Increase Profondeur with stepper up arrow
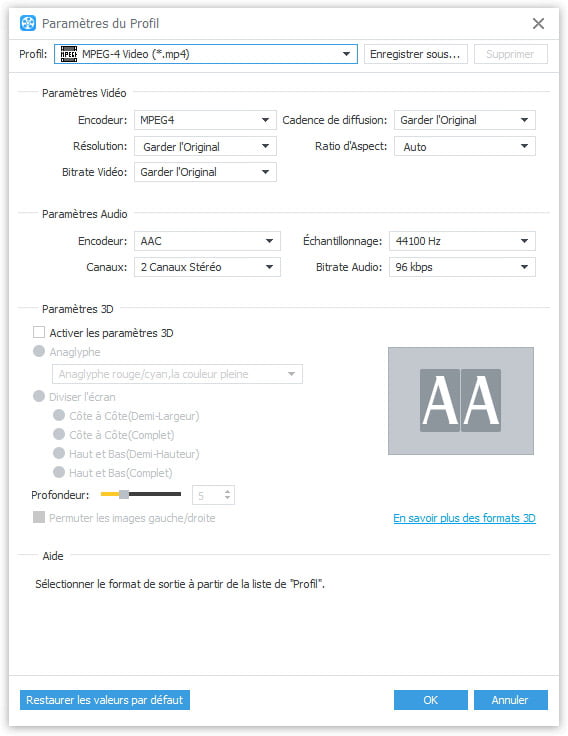Image resolution: width=568 pixels, height=736 pixels. tap(228, 491)
